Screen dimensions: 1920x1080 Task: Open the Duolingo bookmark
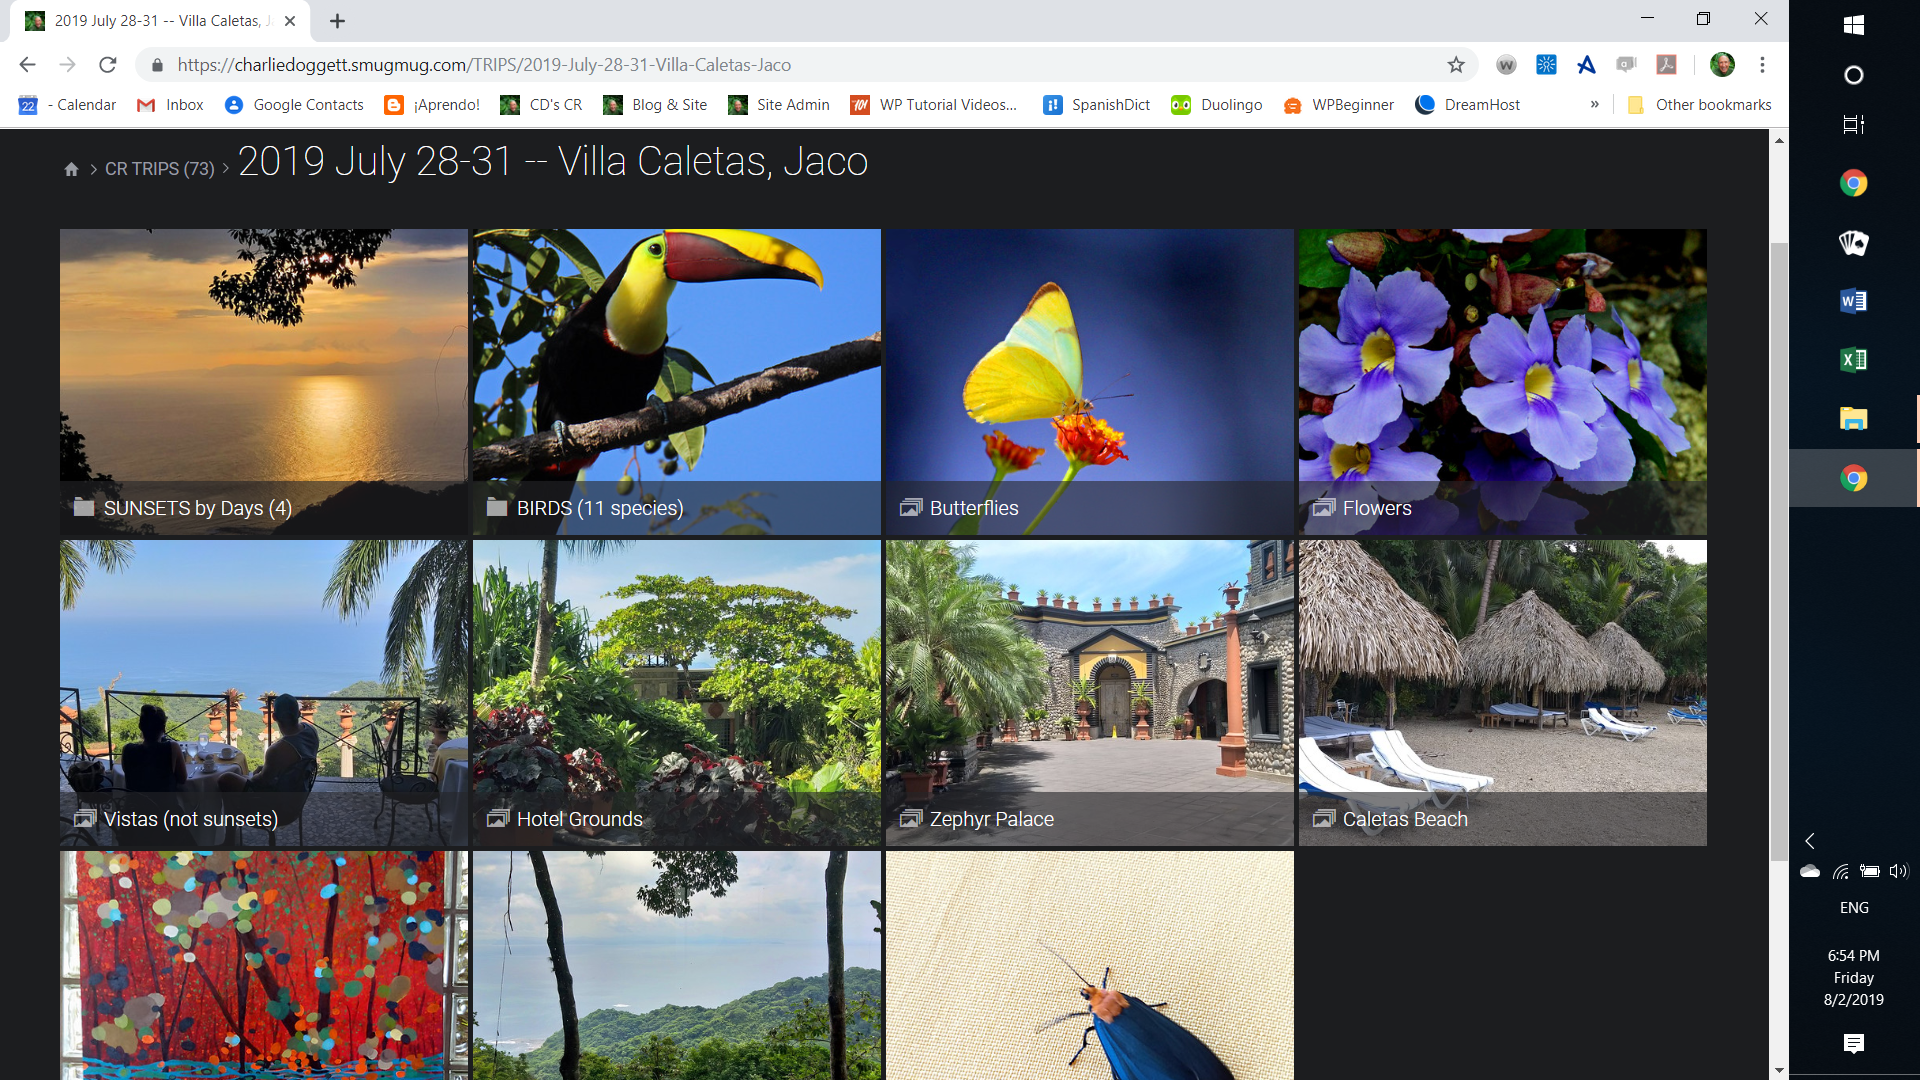tap(1217, 105)
